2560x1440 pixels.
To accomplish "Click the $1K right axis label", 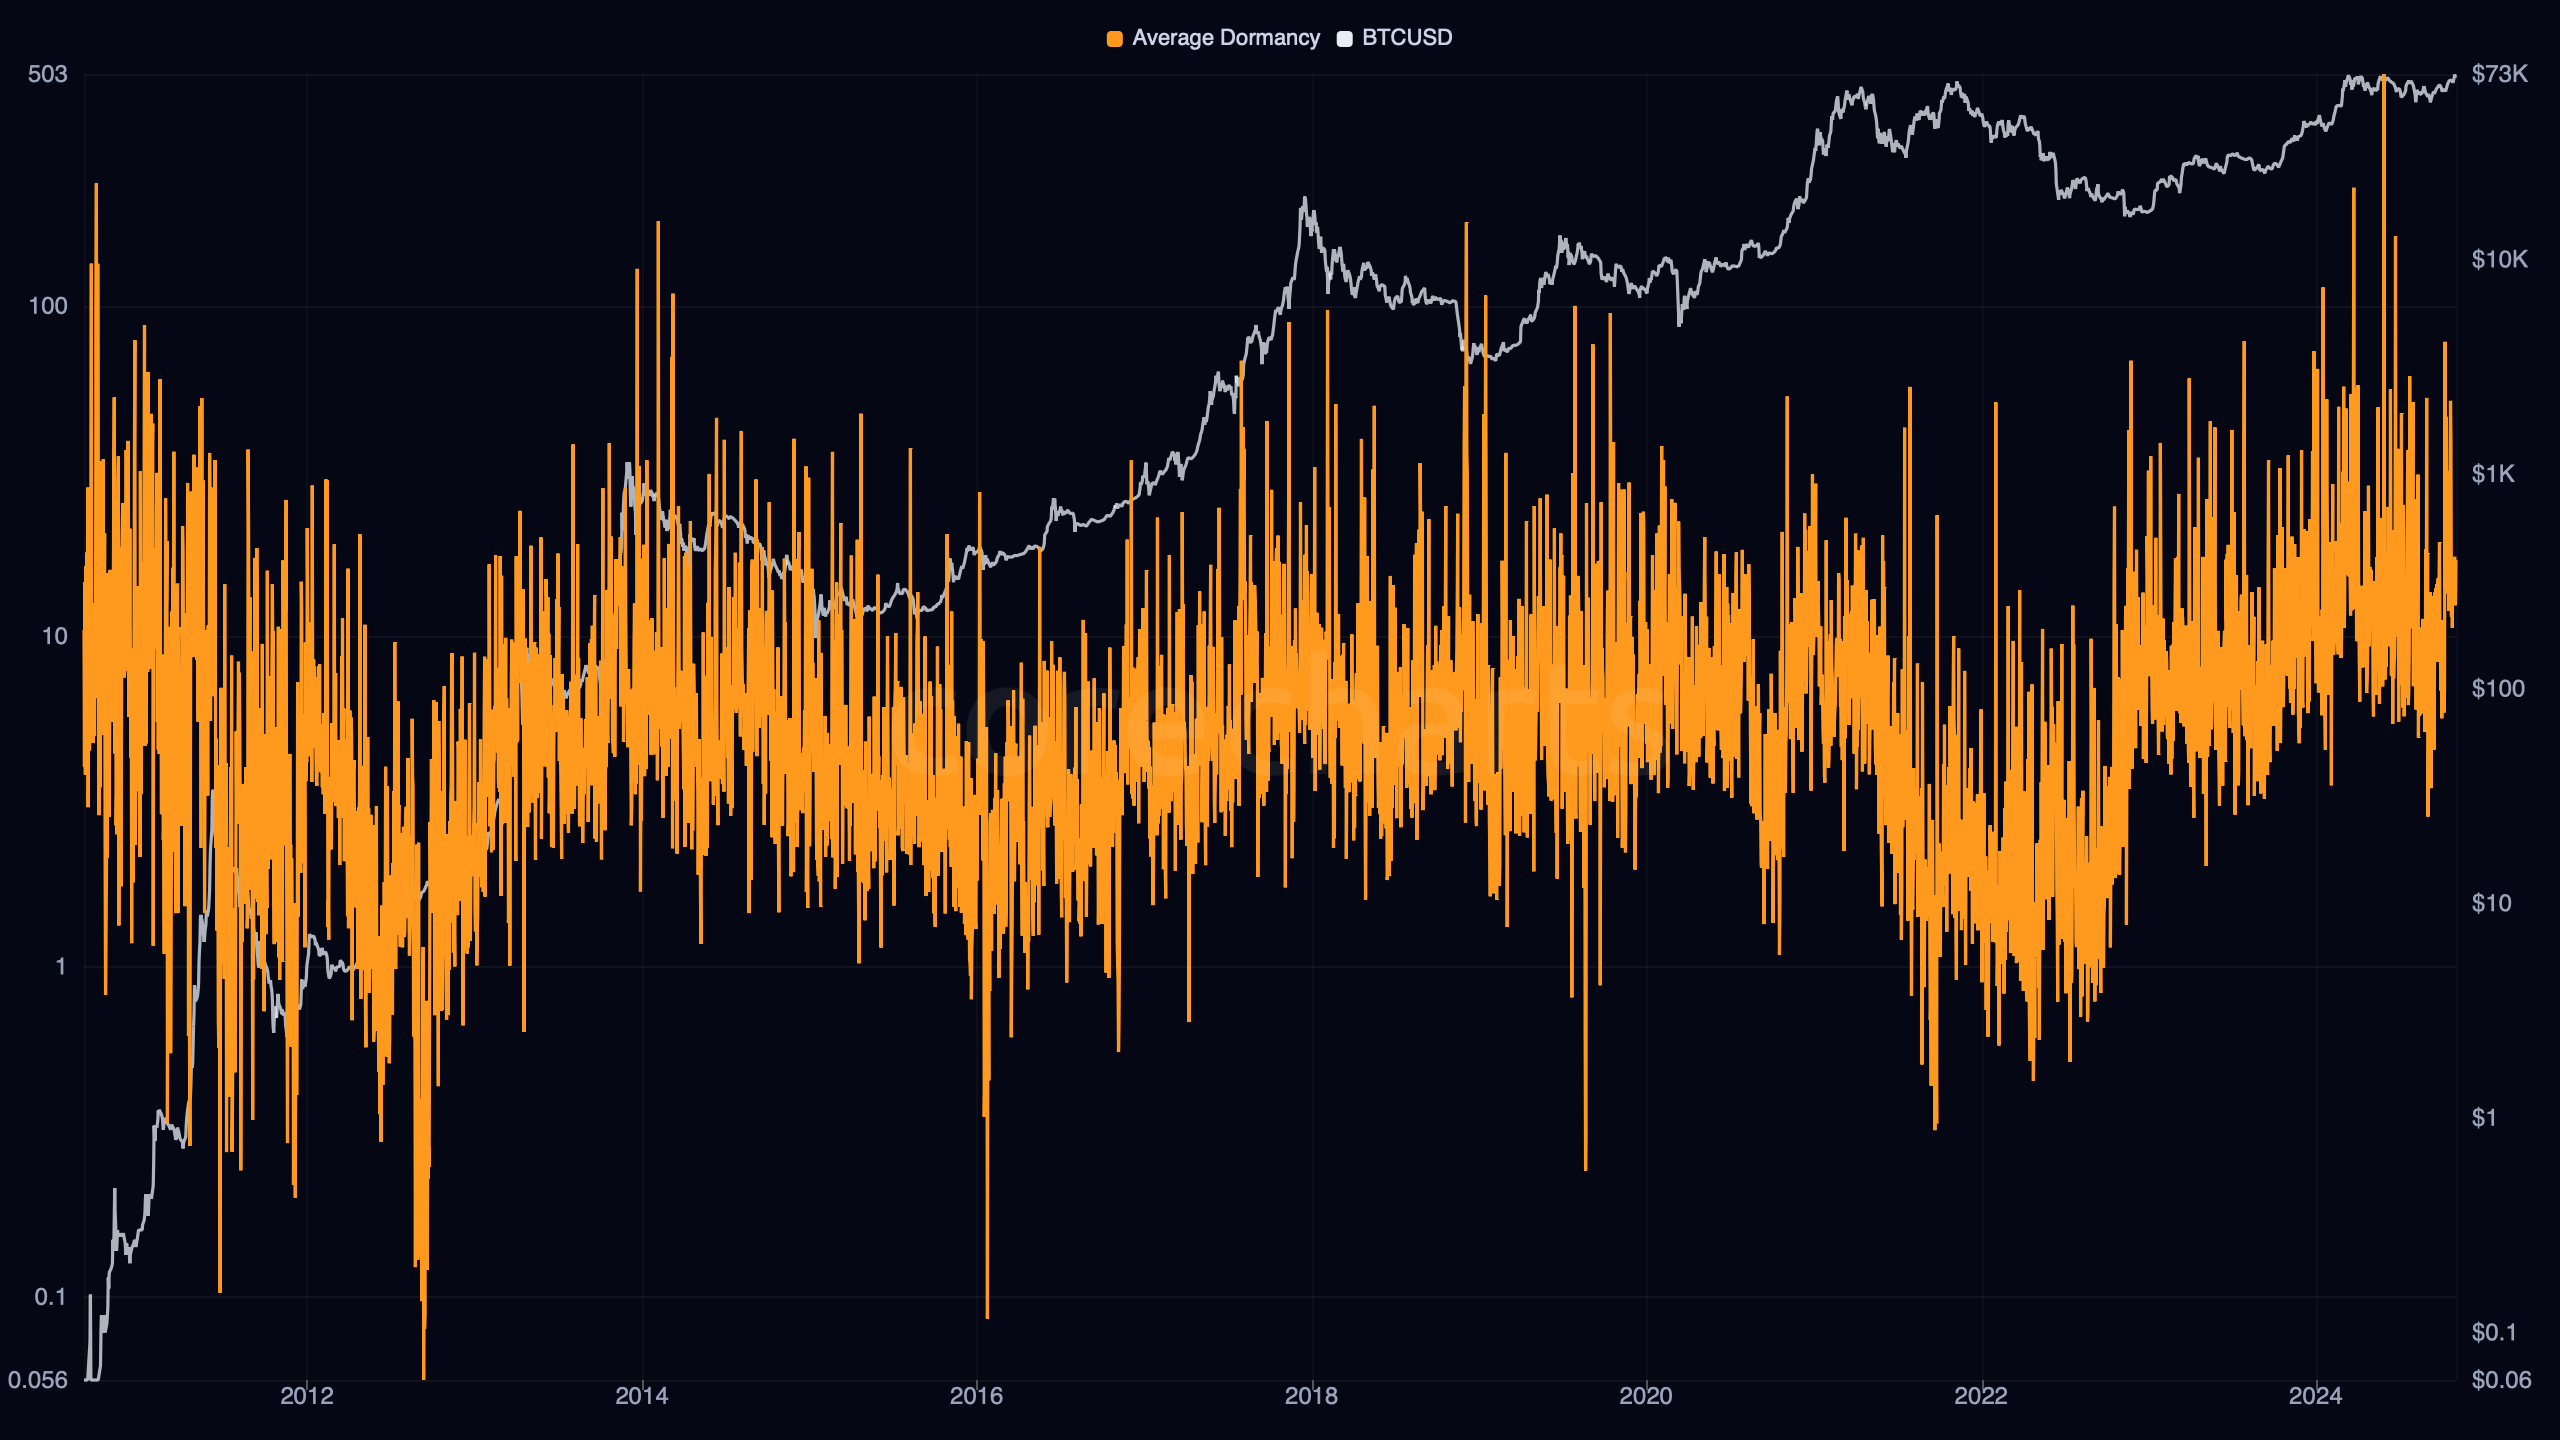I will point(2492,474).
